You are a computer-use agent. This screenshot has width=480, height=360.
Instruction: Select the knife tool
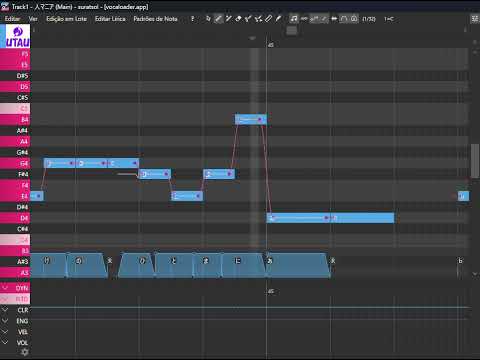point(268,19)
